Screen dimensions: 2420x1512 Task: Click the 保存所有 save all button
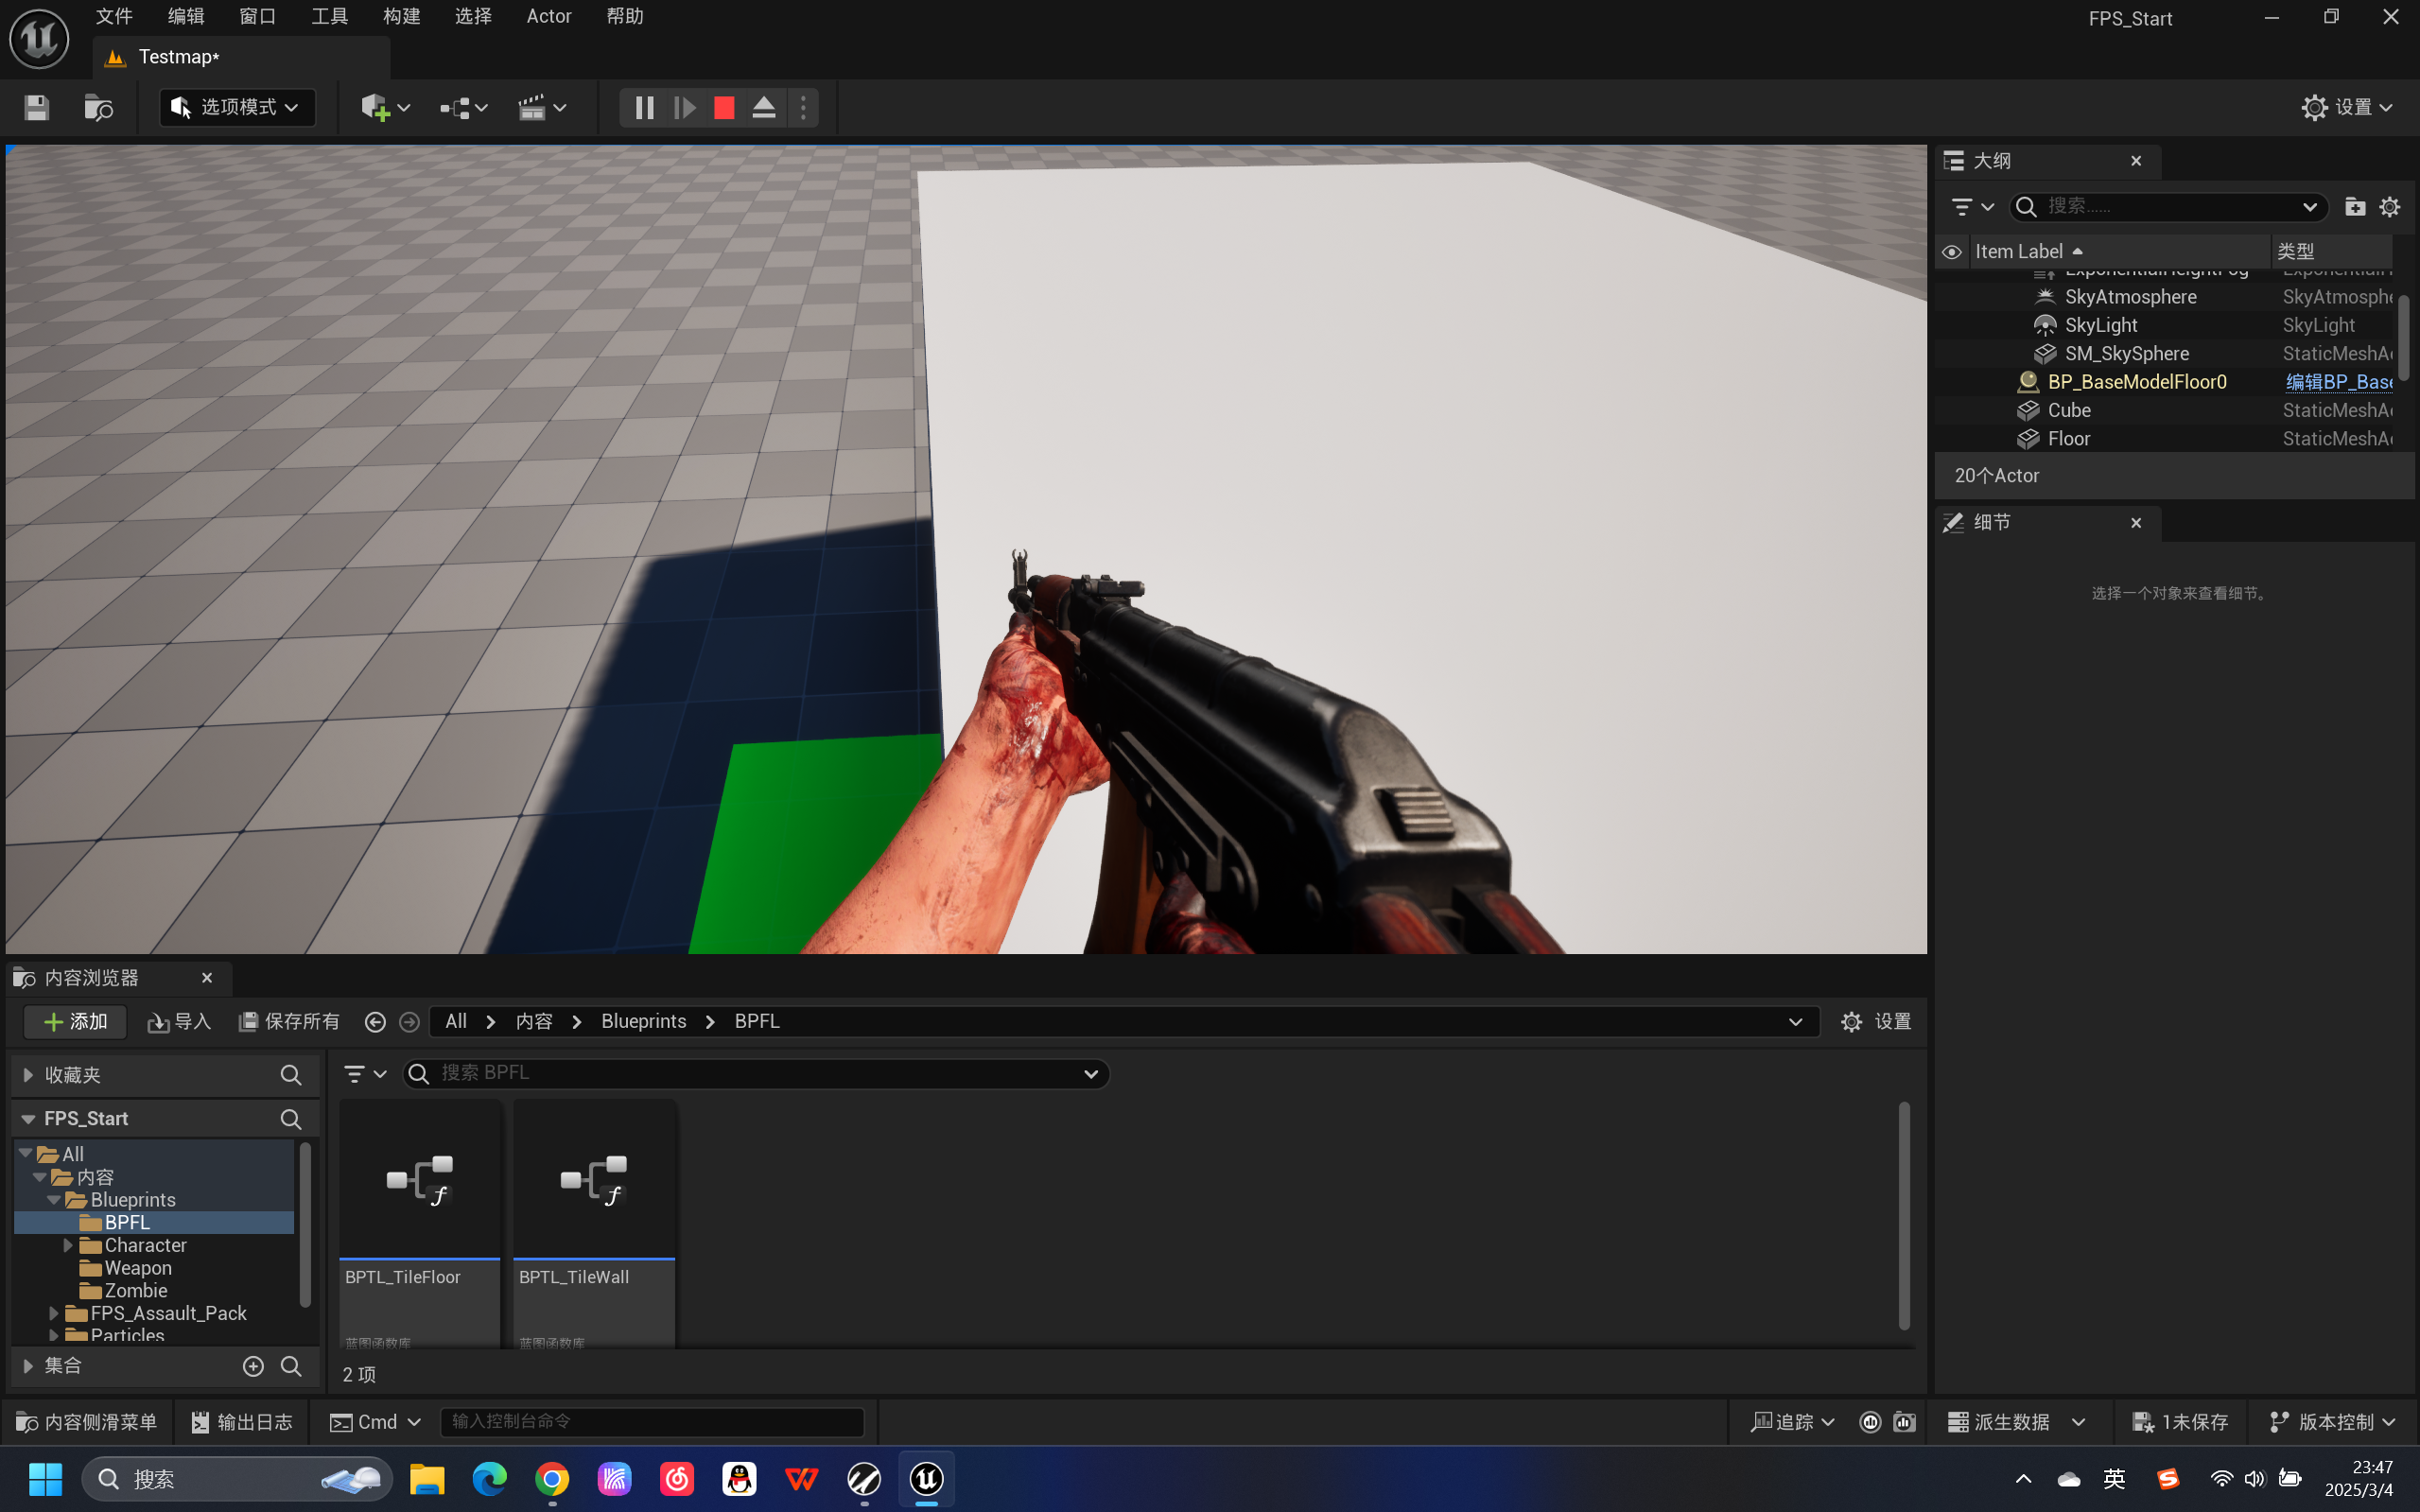(290, 1021)
